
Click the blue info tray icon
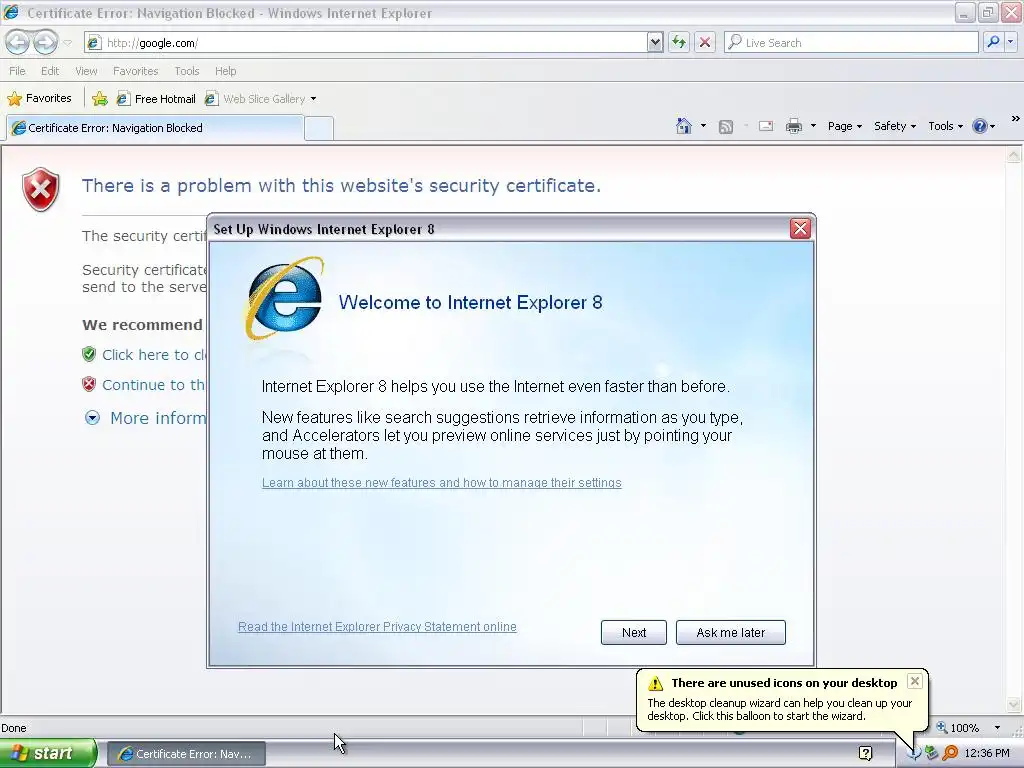click(914, 754)
